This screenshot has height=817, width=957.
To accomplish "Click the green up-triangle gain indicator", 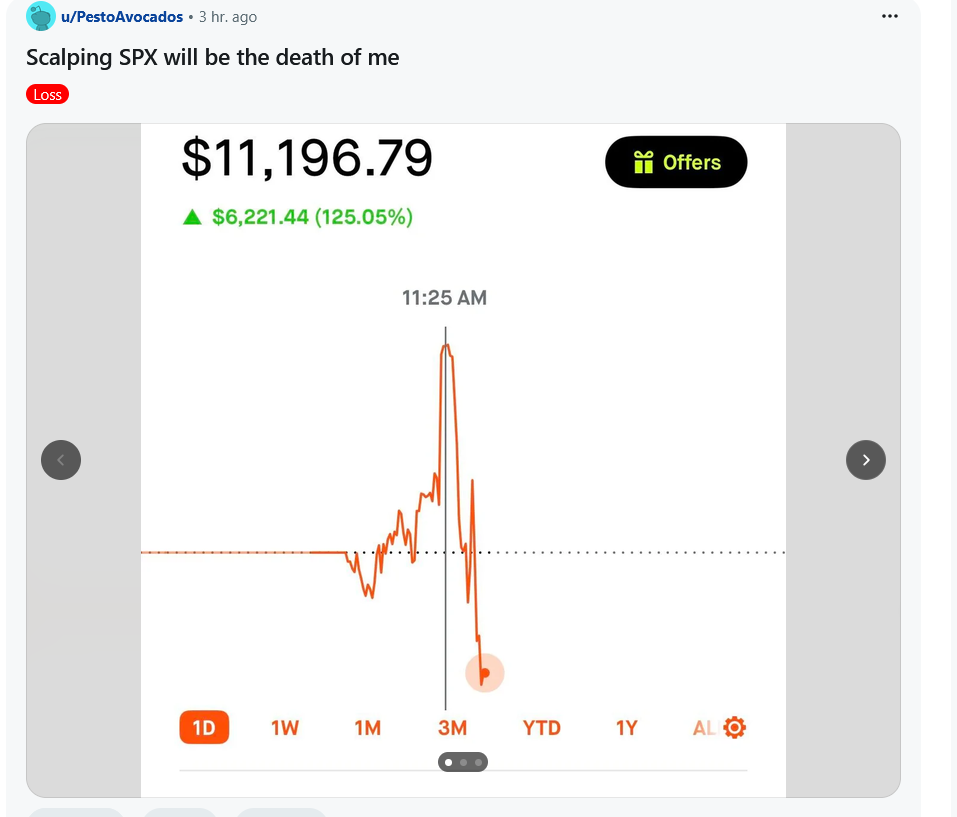I will tap(192, 217).
